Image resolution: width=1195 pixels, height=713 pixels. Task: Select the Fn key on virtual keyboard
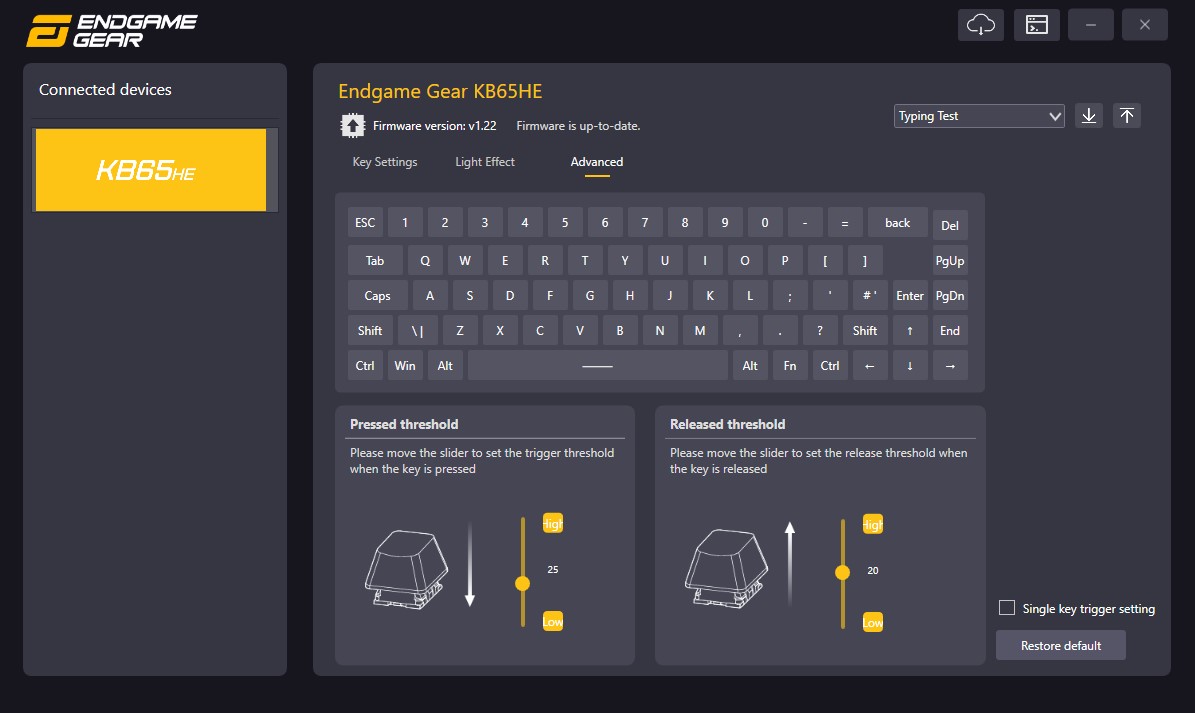790,366
